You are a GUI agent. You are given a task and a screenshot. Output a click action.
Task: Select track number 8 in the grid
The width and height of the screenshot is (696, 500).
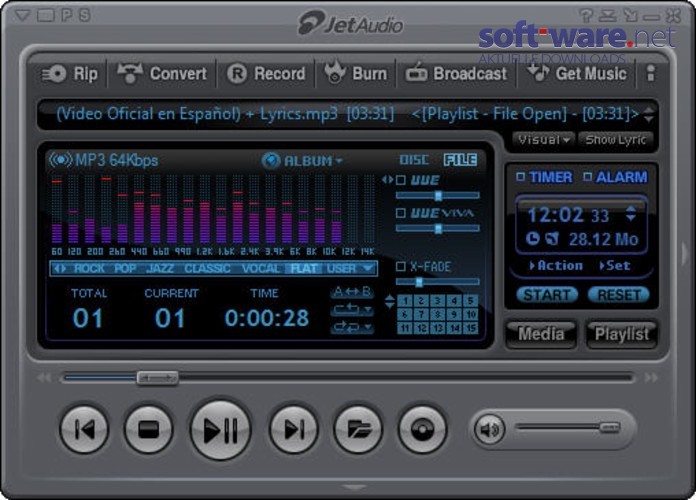438,315
